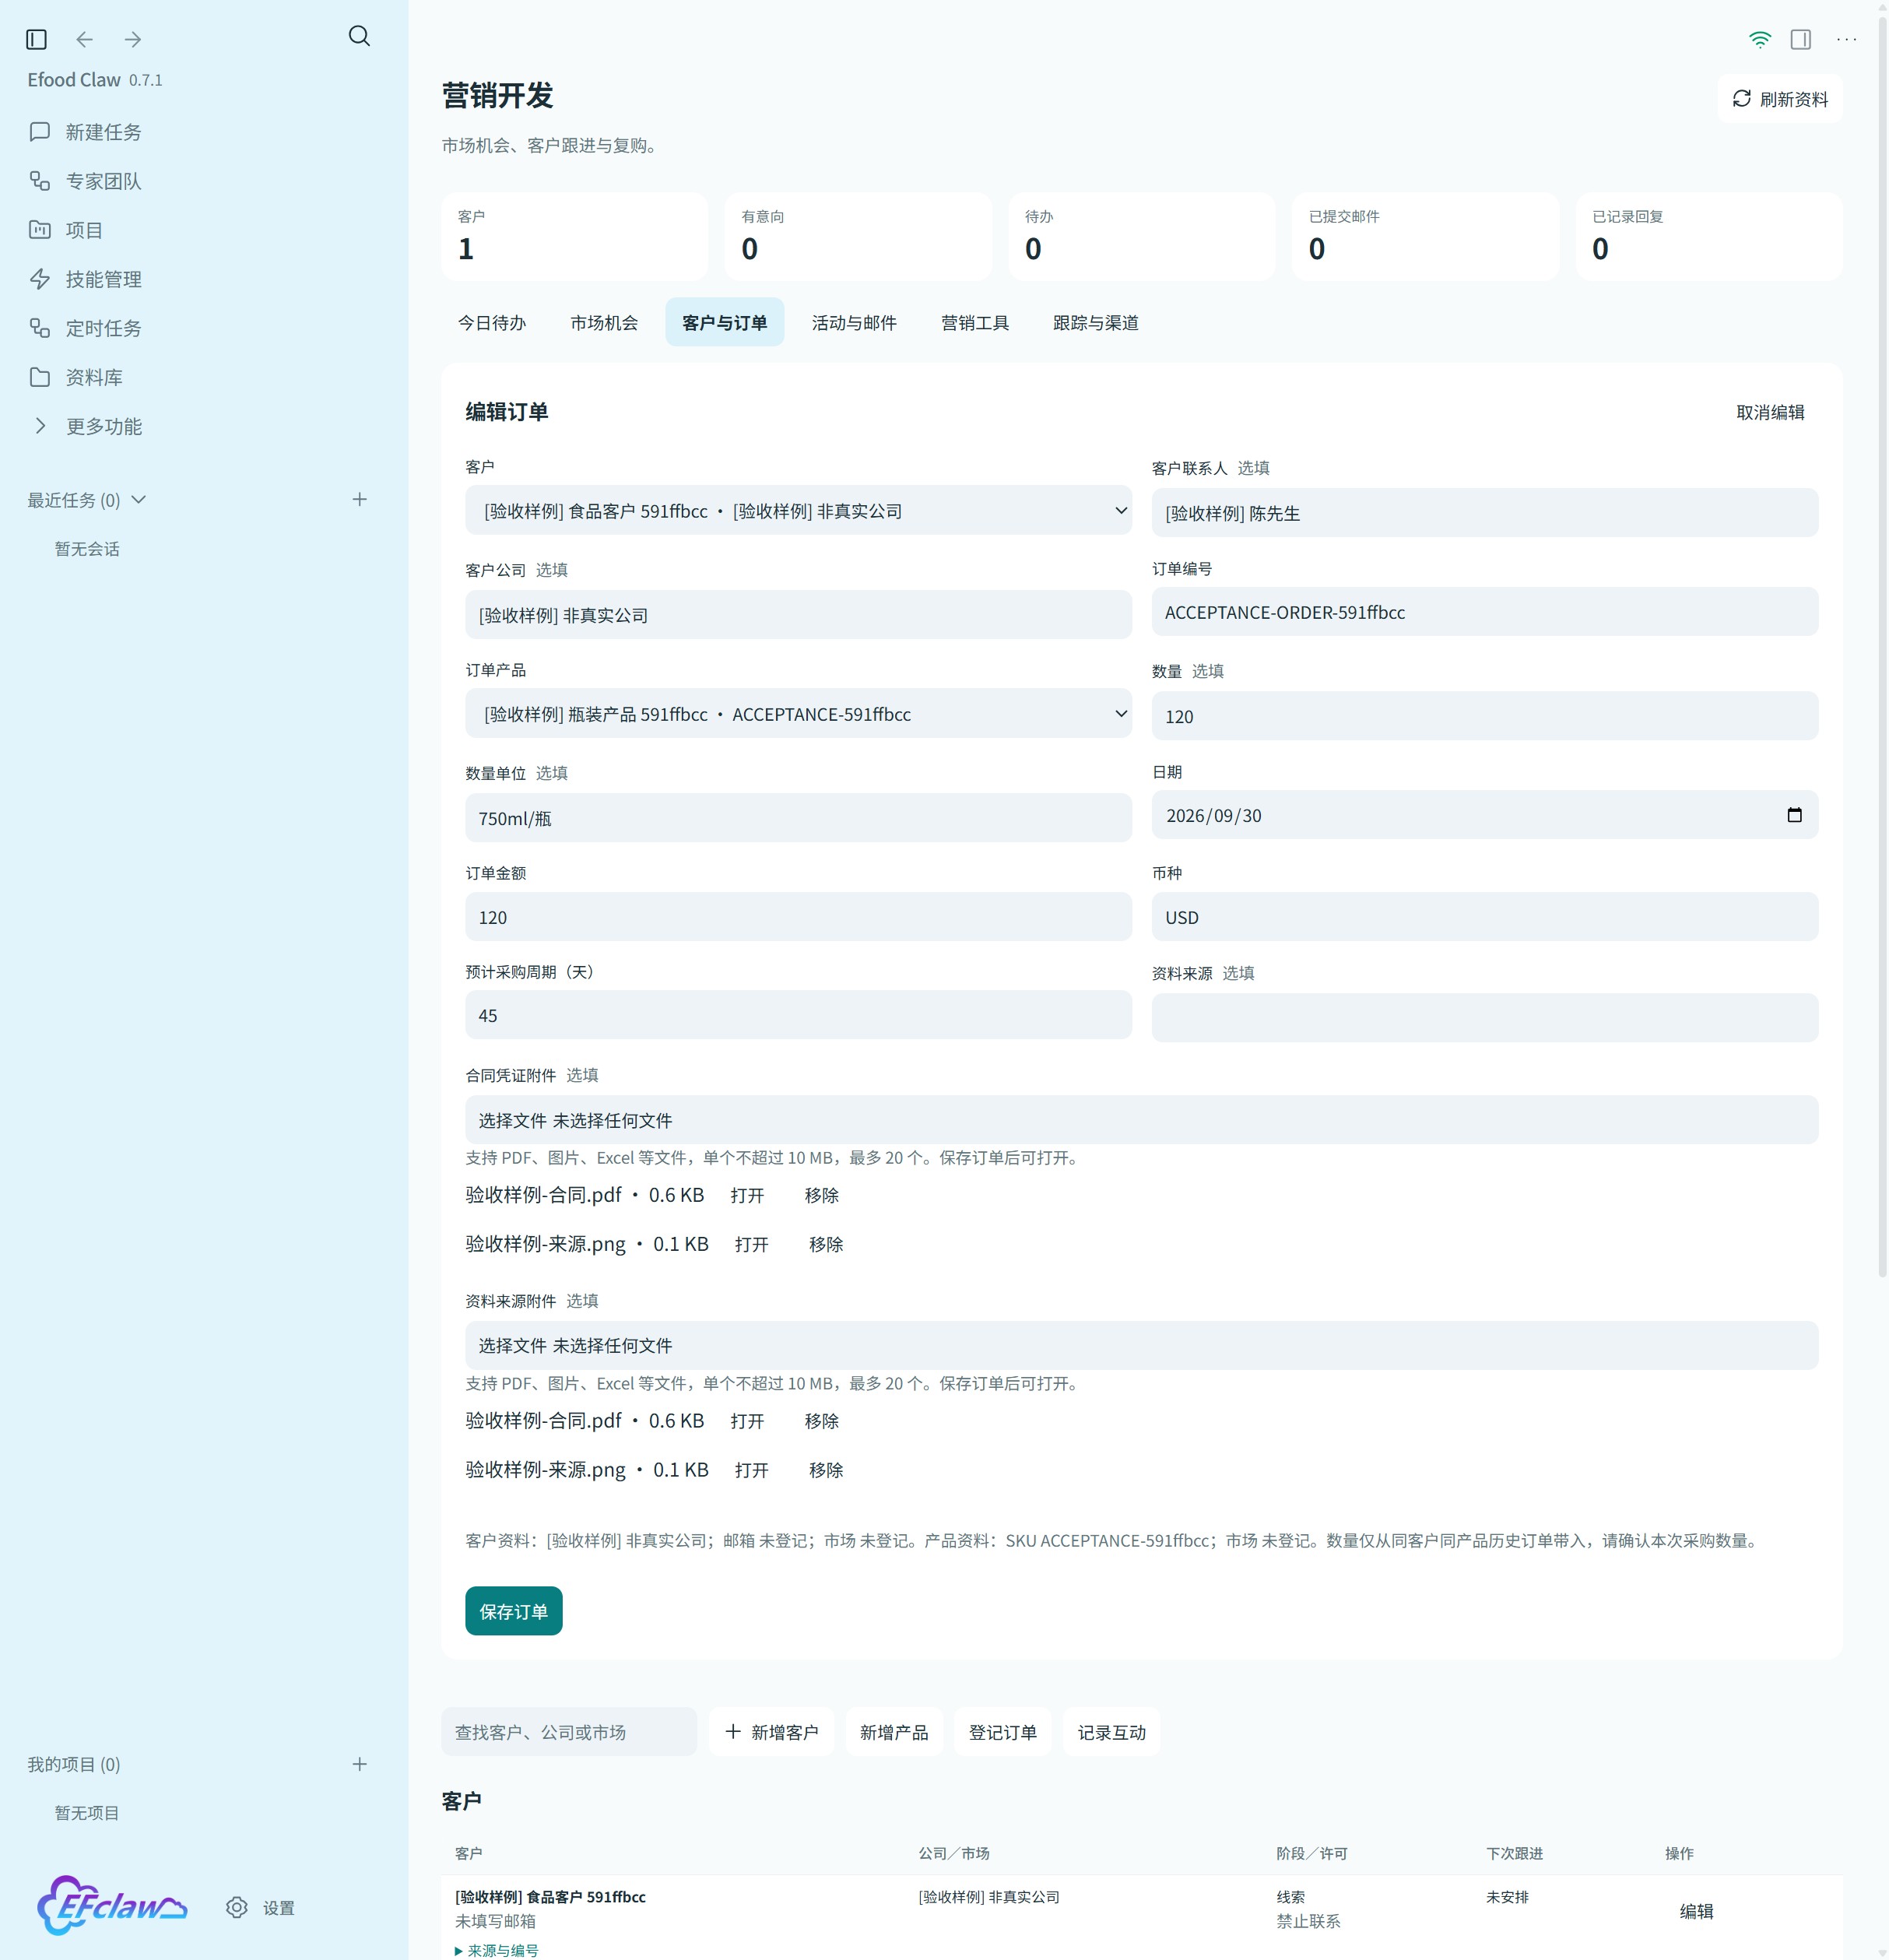Add a new task with the 最近任务 plus

[x=360, y=499]
